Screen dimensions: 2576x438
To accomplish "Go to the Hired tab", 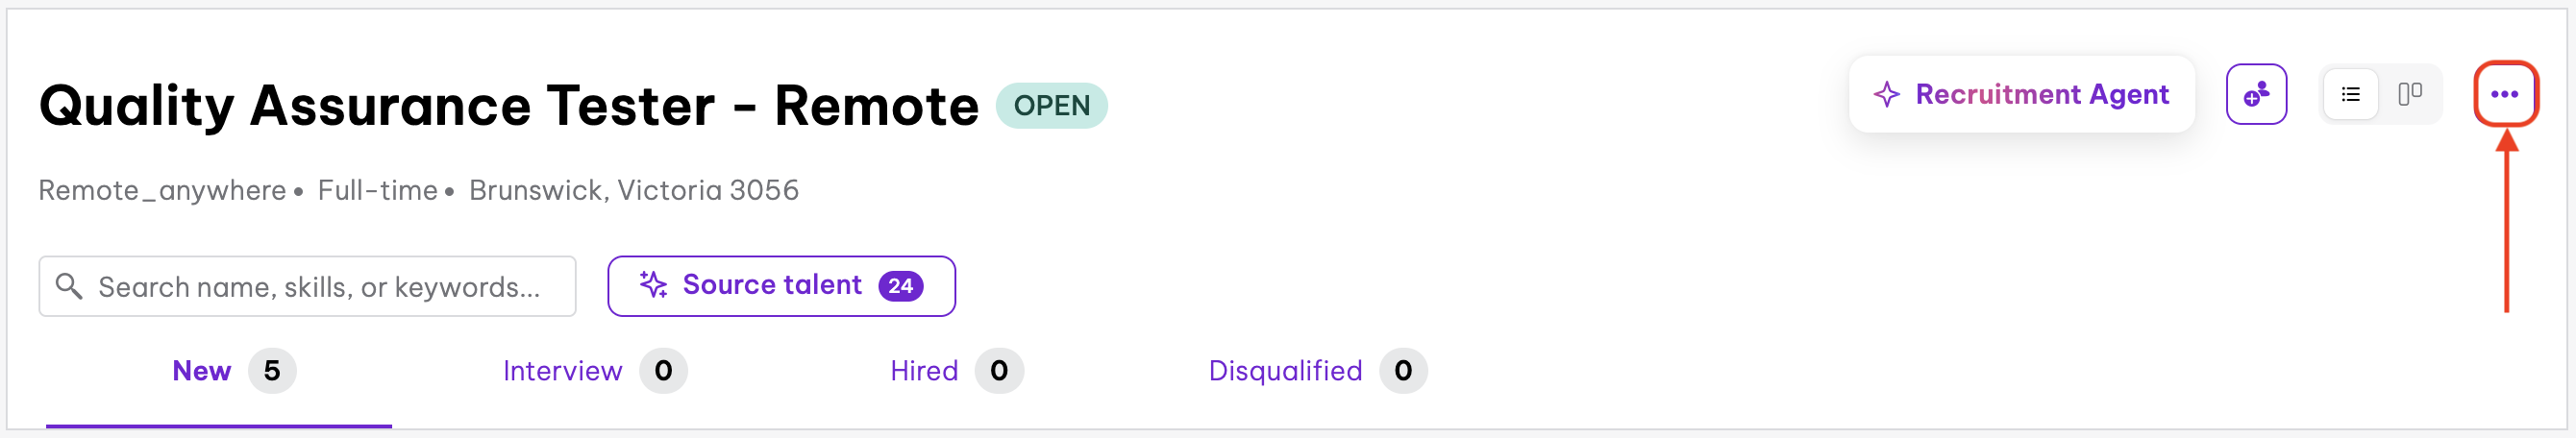I will tap(923, 371).
